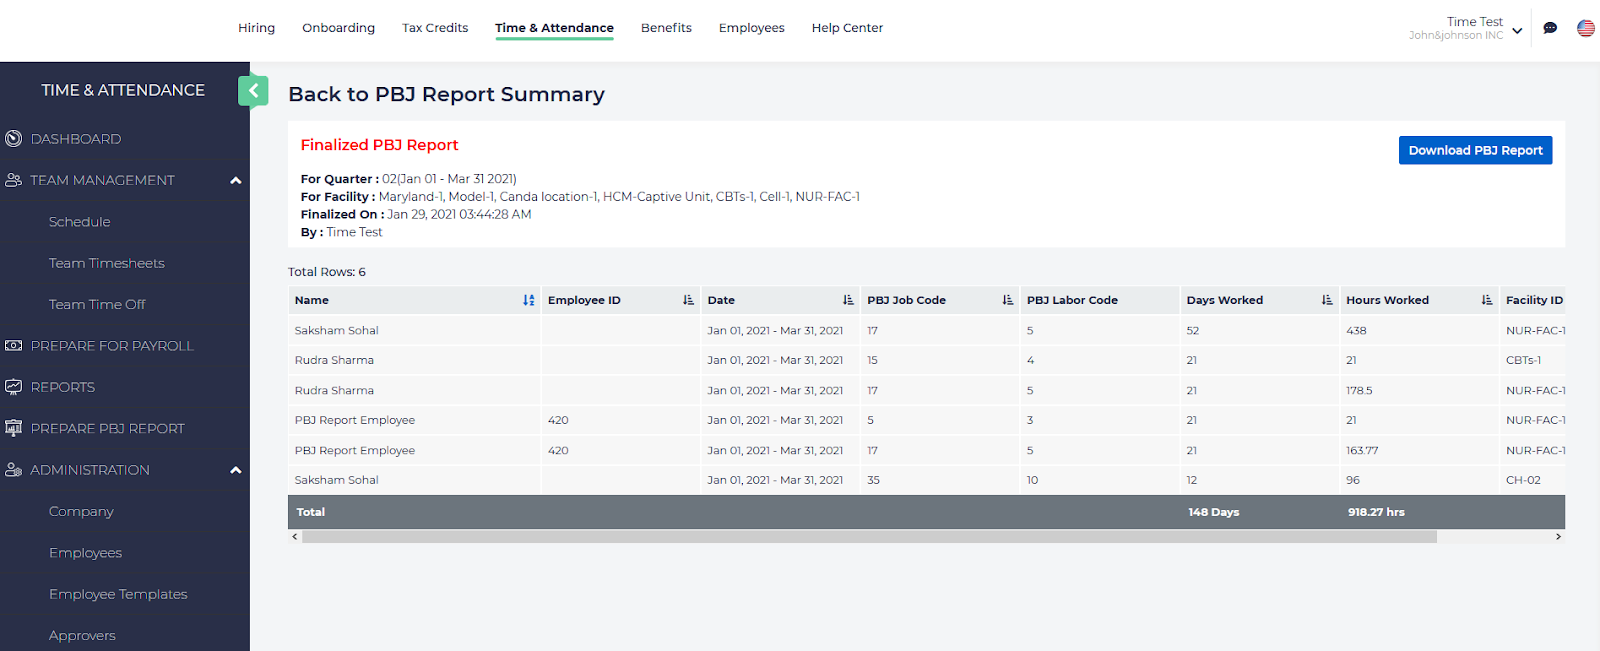1600x651 pixels.
Task: Sort by PBJ Job Code column icon
Action: 1008,300
